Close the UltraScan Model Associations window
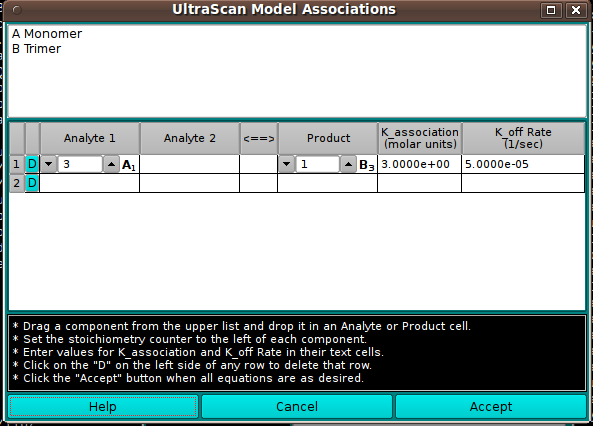The image size is (593, 426). click(x=576, y=10)
